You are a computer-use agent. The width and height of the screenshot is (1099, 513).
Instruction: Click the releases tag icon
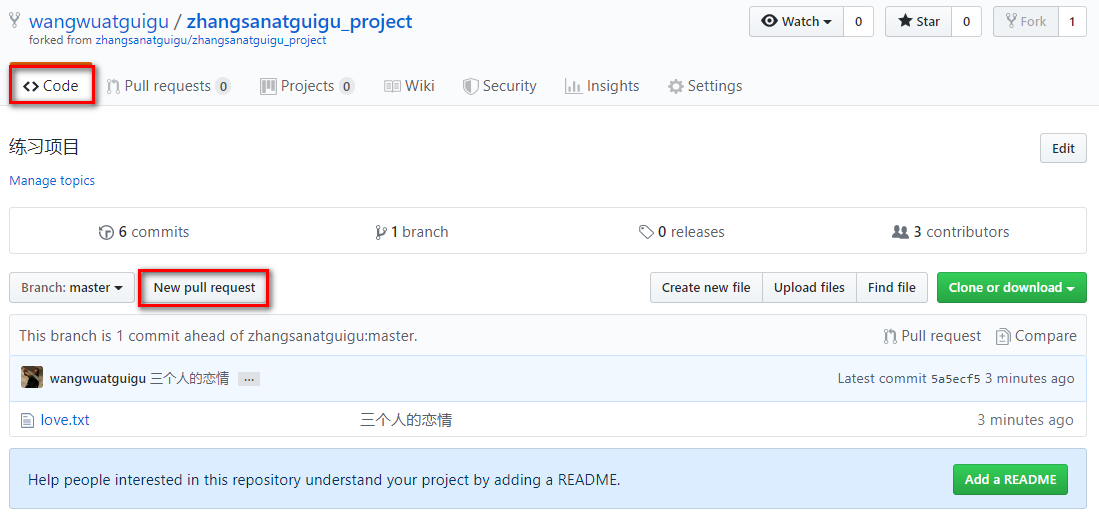pyautogui.click(x=646, y=232)
